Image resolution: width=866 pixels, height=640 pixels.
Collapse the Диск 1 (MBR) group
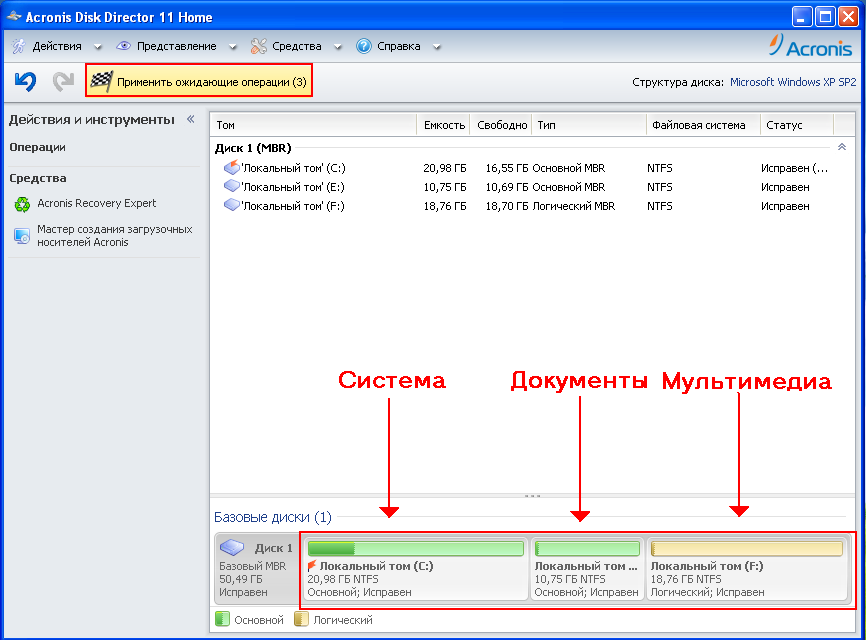(842, 147)
